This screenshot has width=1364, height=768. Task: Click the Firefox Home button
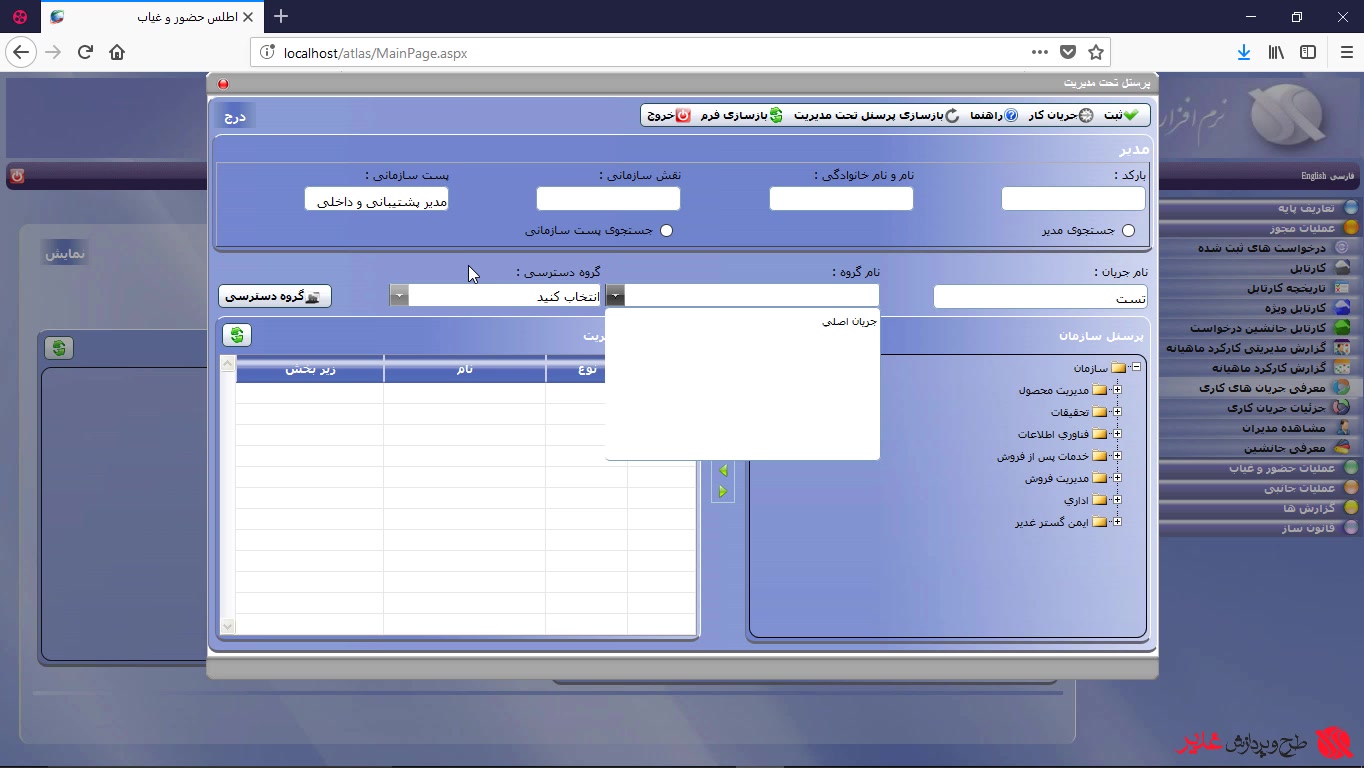(x=117, y=53)
